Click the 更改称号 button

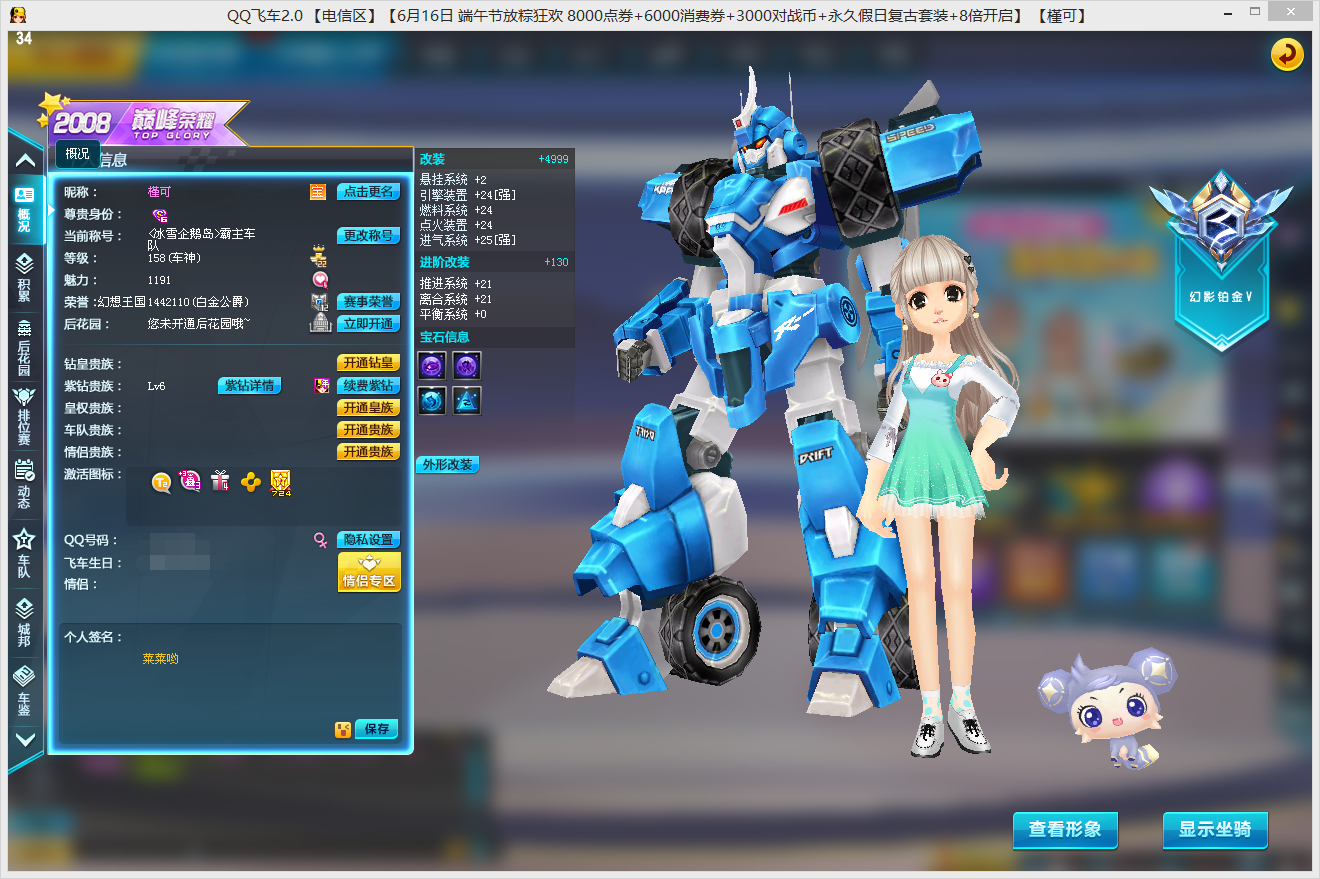click(x=369, y=236)
